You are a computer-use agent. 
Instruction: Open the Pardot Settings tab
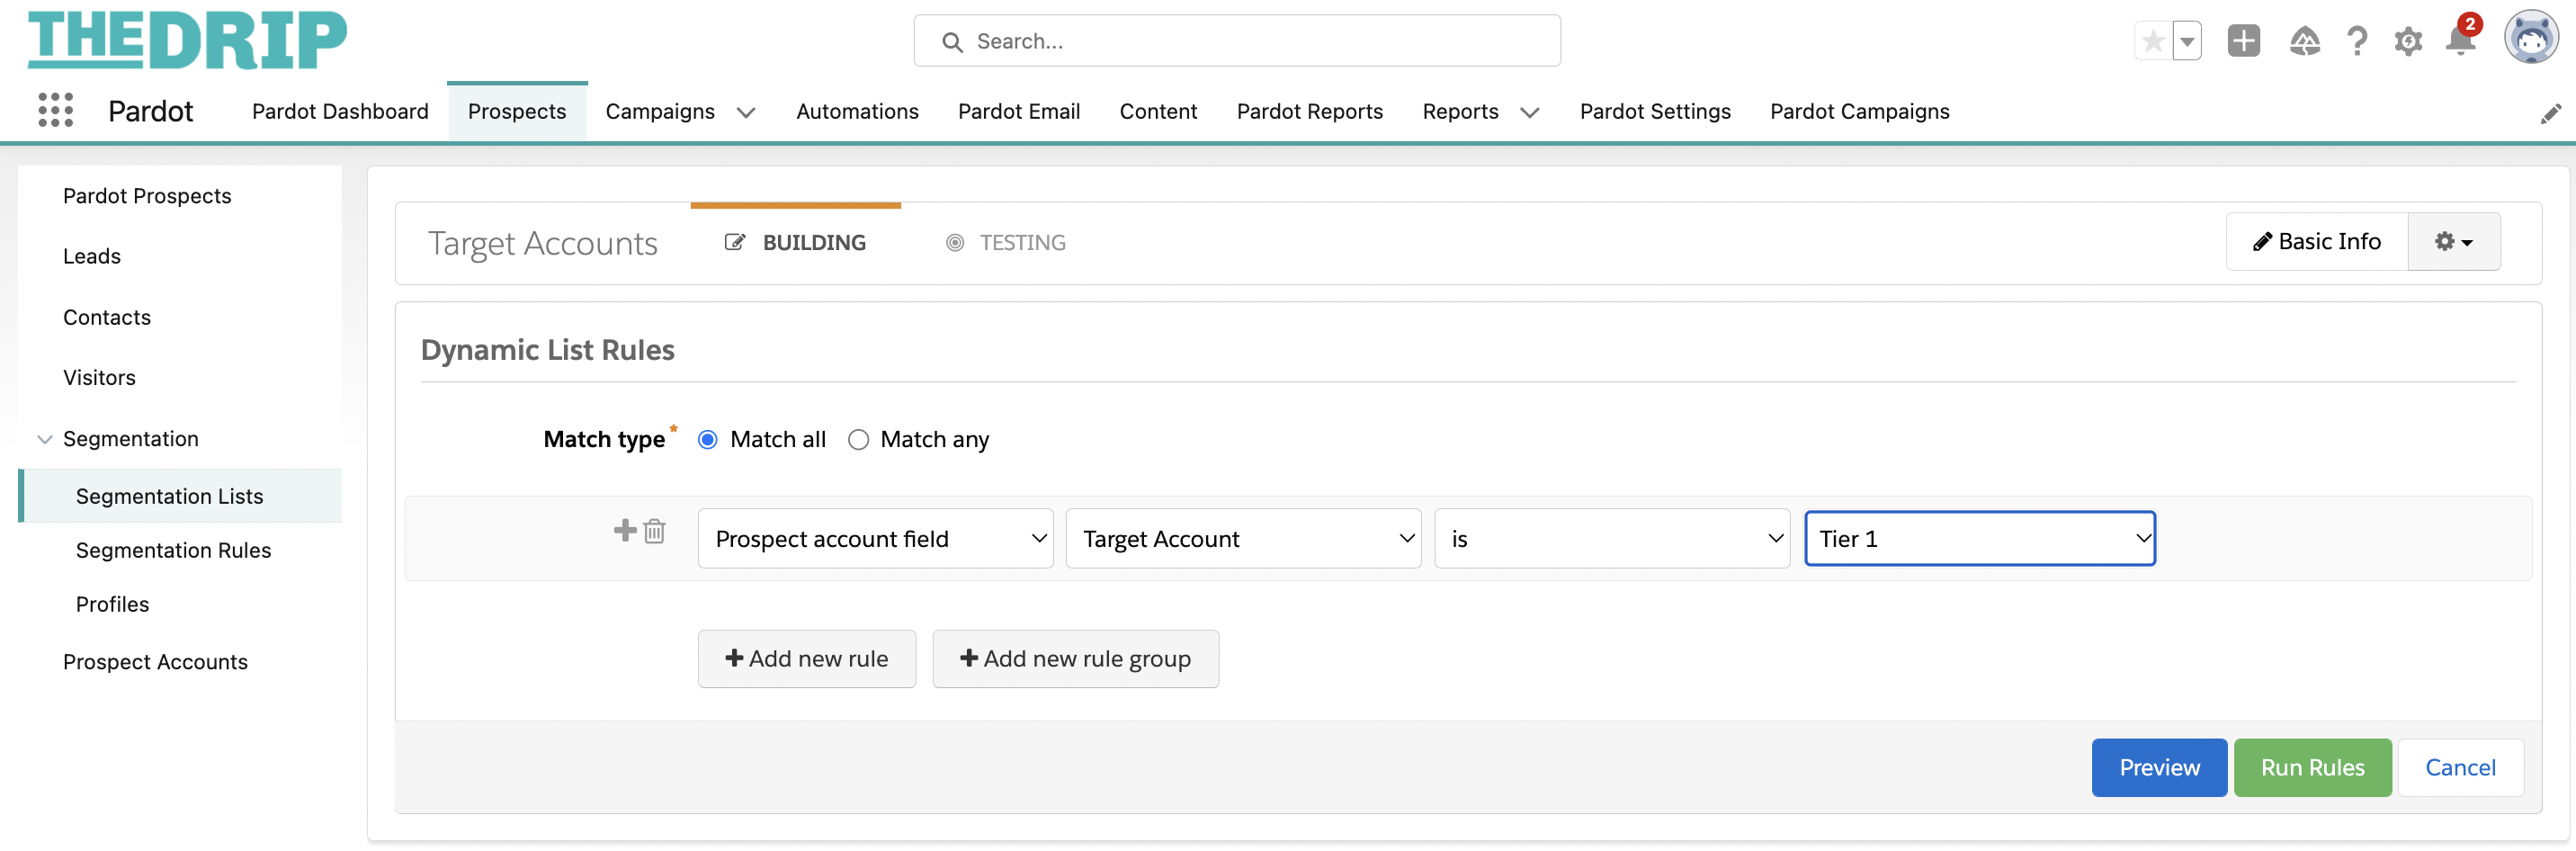1655,111
